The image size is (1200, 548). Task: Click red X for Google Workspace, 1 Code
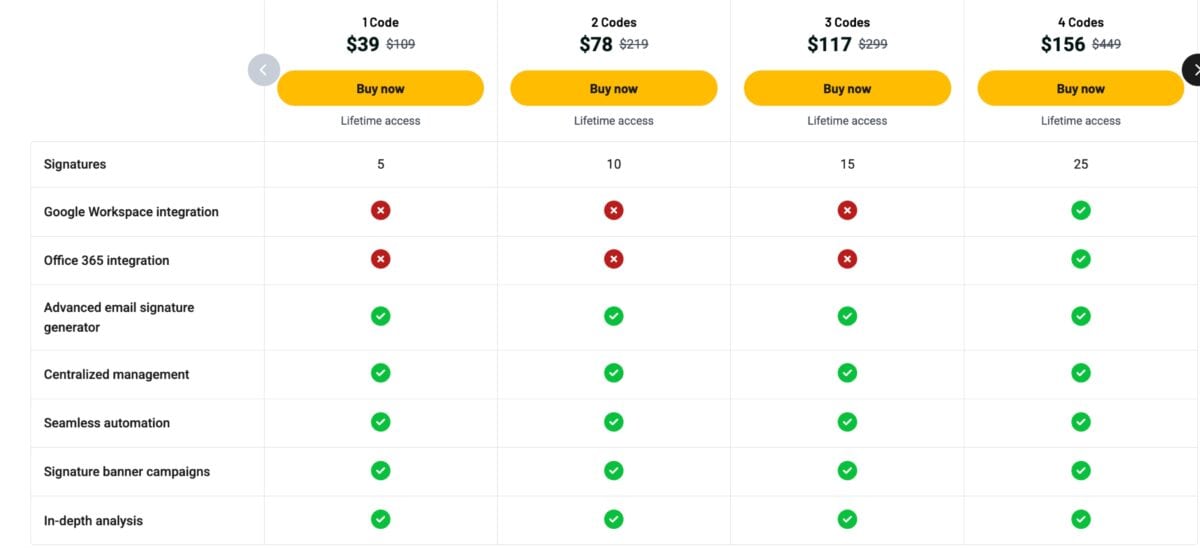(380, 211)
